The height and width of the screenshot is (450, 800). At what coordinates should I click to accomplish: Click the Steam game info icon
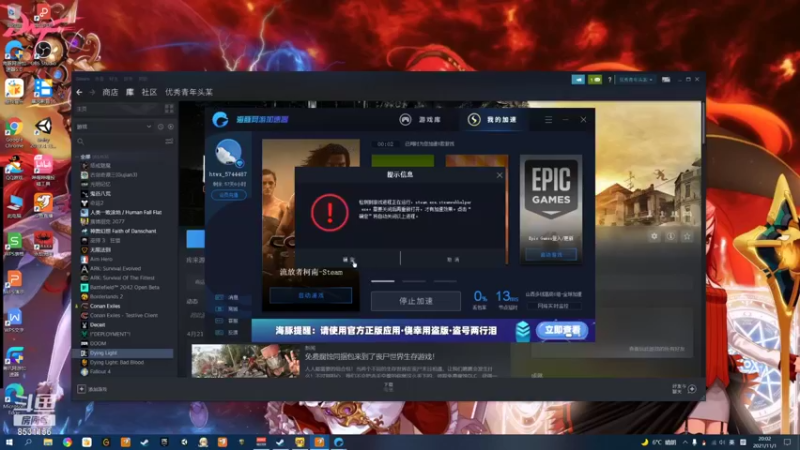click(670, 236)
